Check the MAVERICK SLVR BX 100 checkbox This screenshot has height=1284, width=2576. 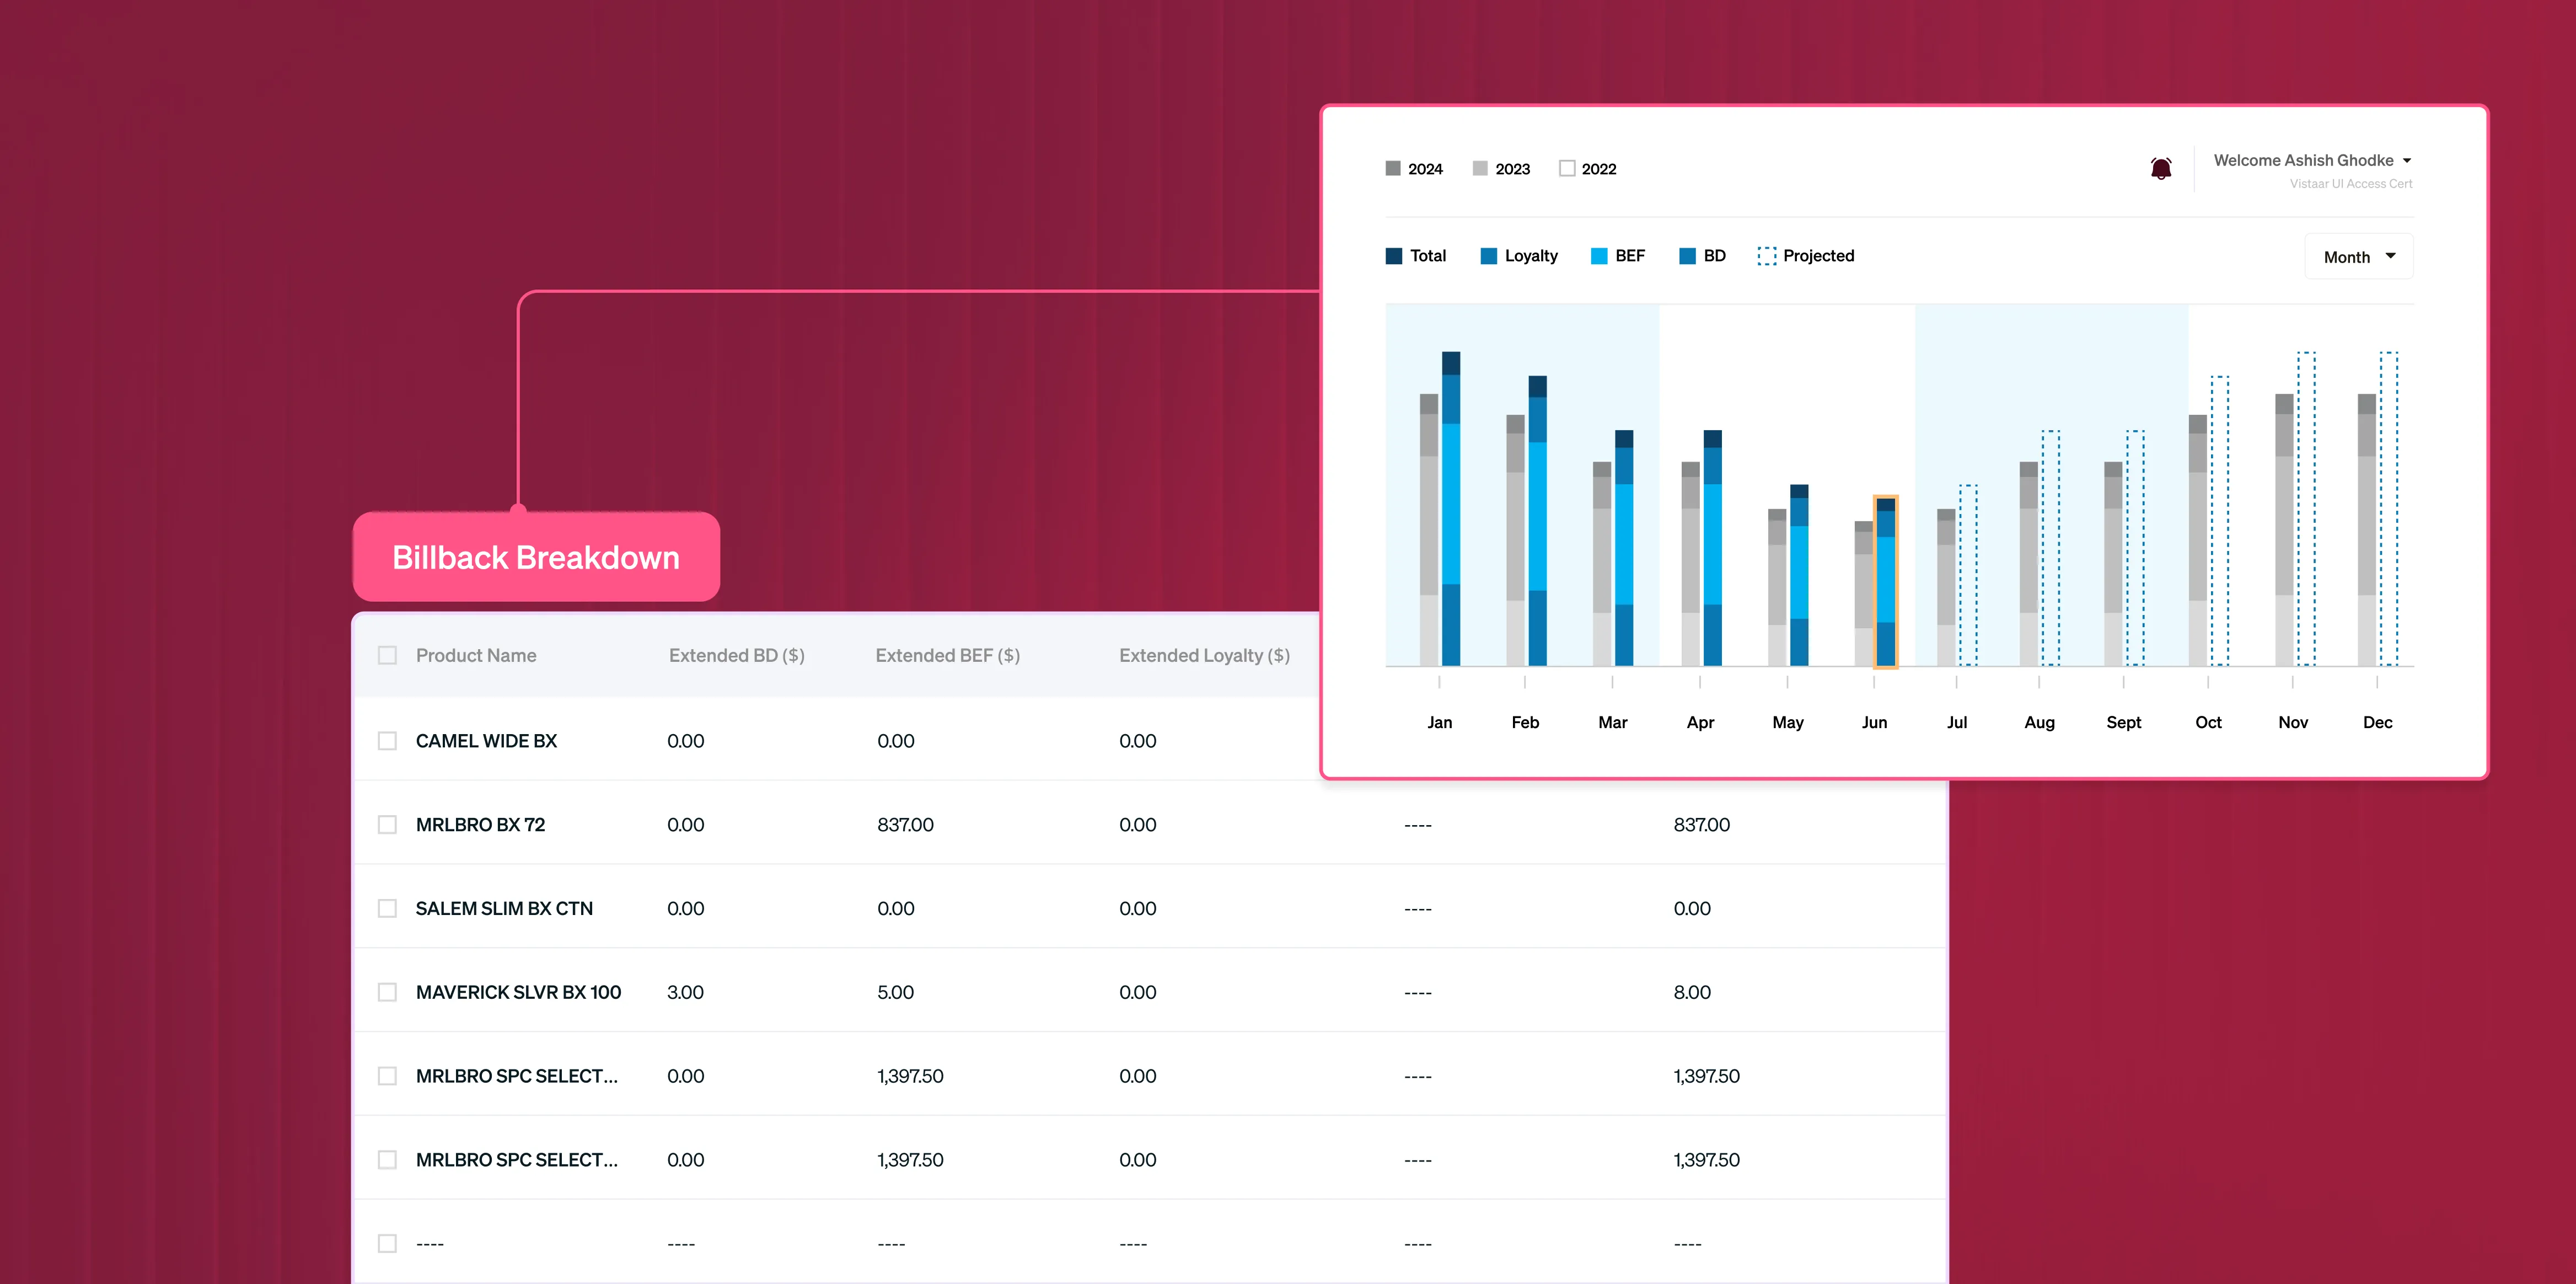pyautogui.click(x=387, y=992)
